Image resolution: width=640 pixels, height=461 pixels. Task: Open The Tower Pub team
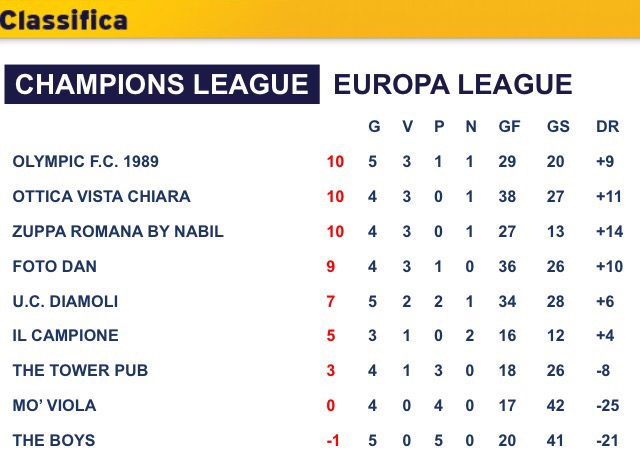pyautogui.click(x=80, y=371)
